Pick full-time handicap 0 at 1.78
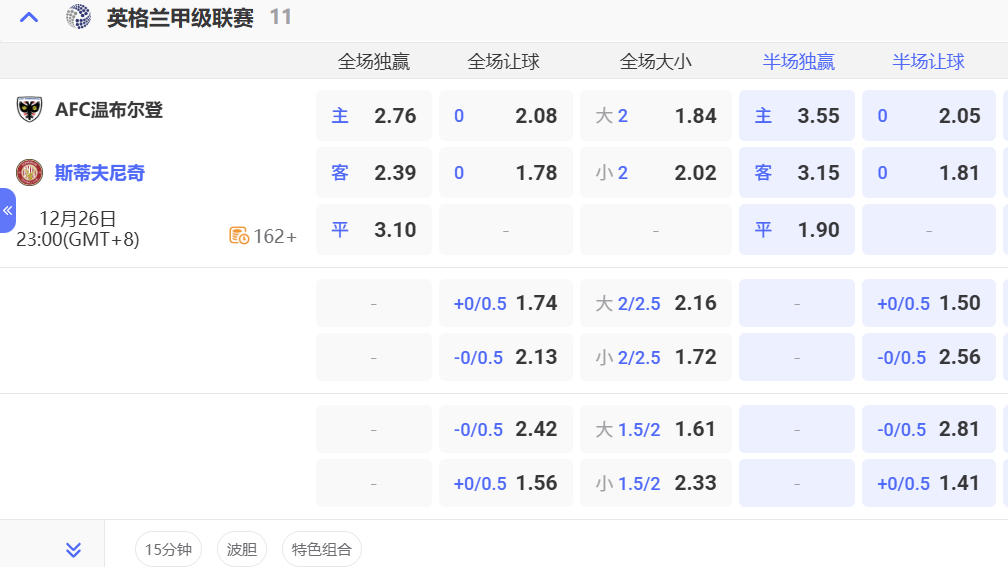Viewport: 1008px width, 567px height. click(505, 172)
